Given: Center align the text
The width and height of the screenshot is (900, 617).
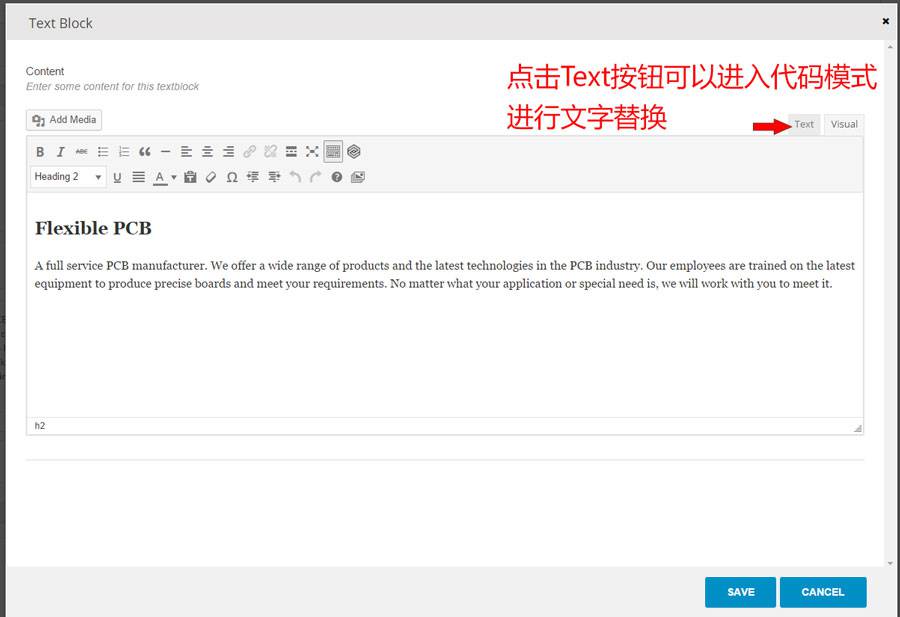Looking at the screenshot, I should pyautogui.click(x=208, y=152).
